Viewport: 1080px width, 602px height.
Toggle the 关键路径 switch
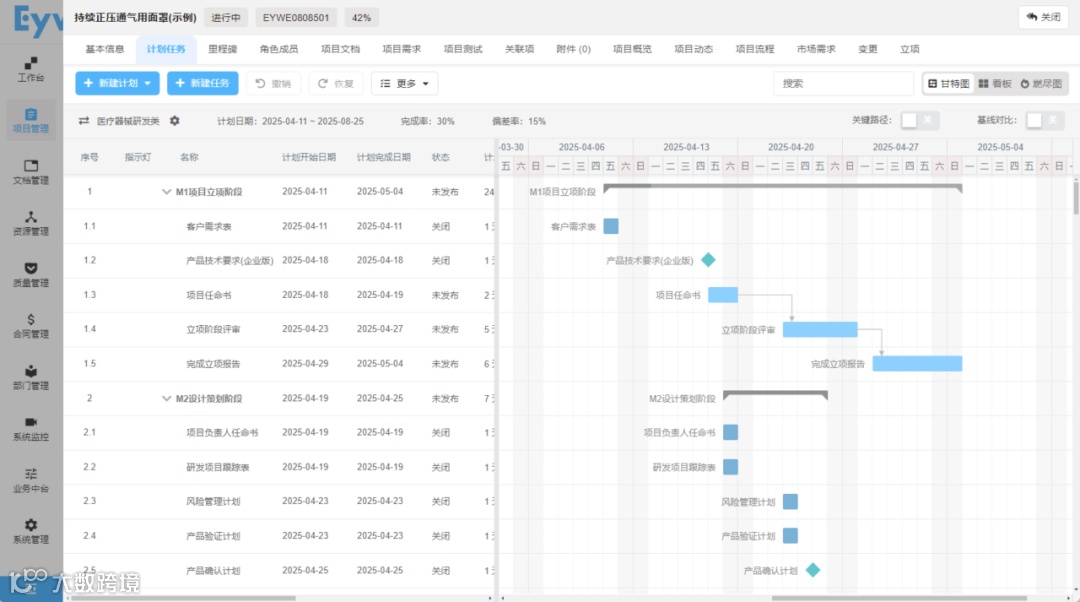coord(920,120)
